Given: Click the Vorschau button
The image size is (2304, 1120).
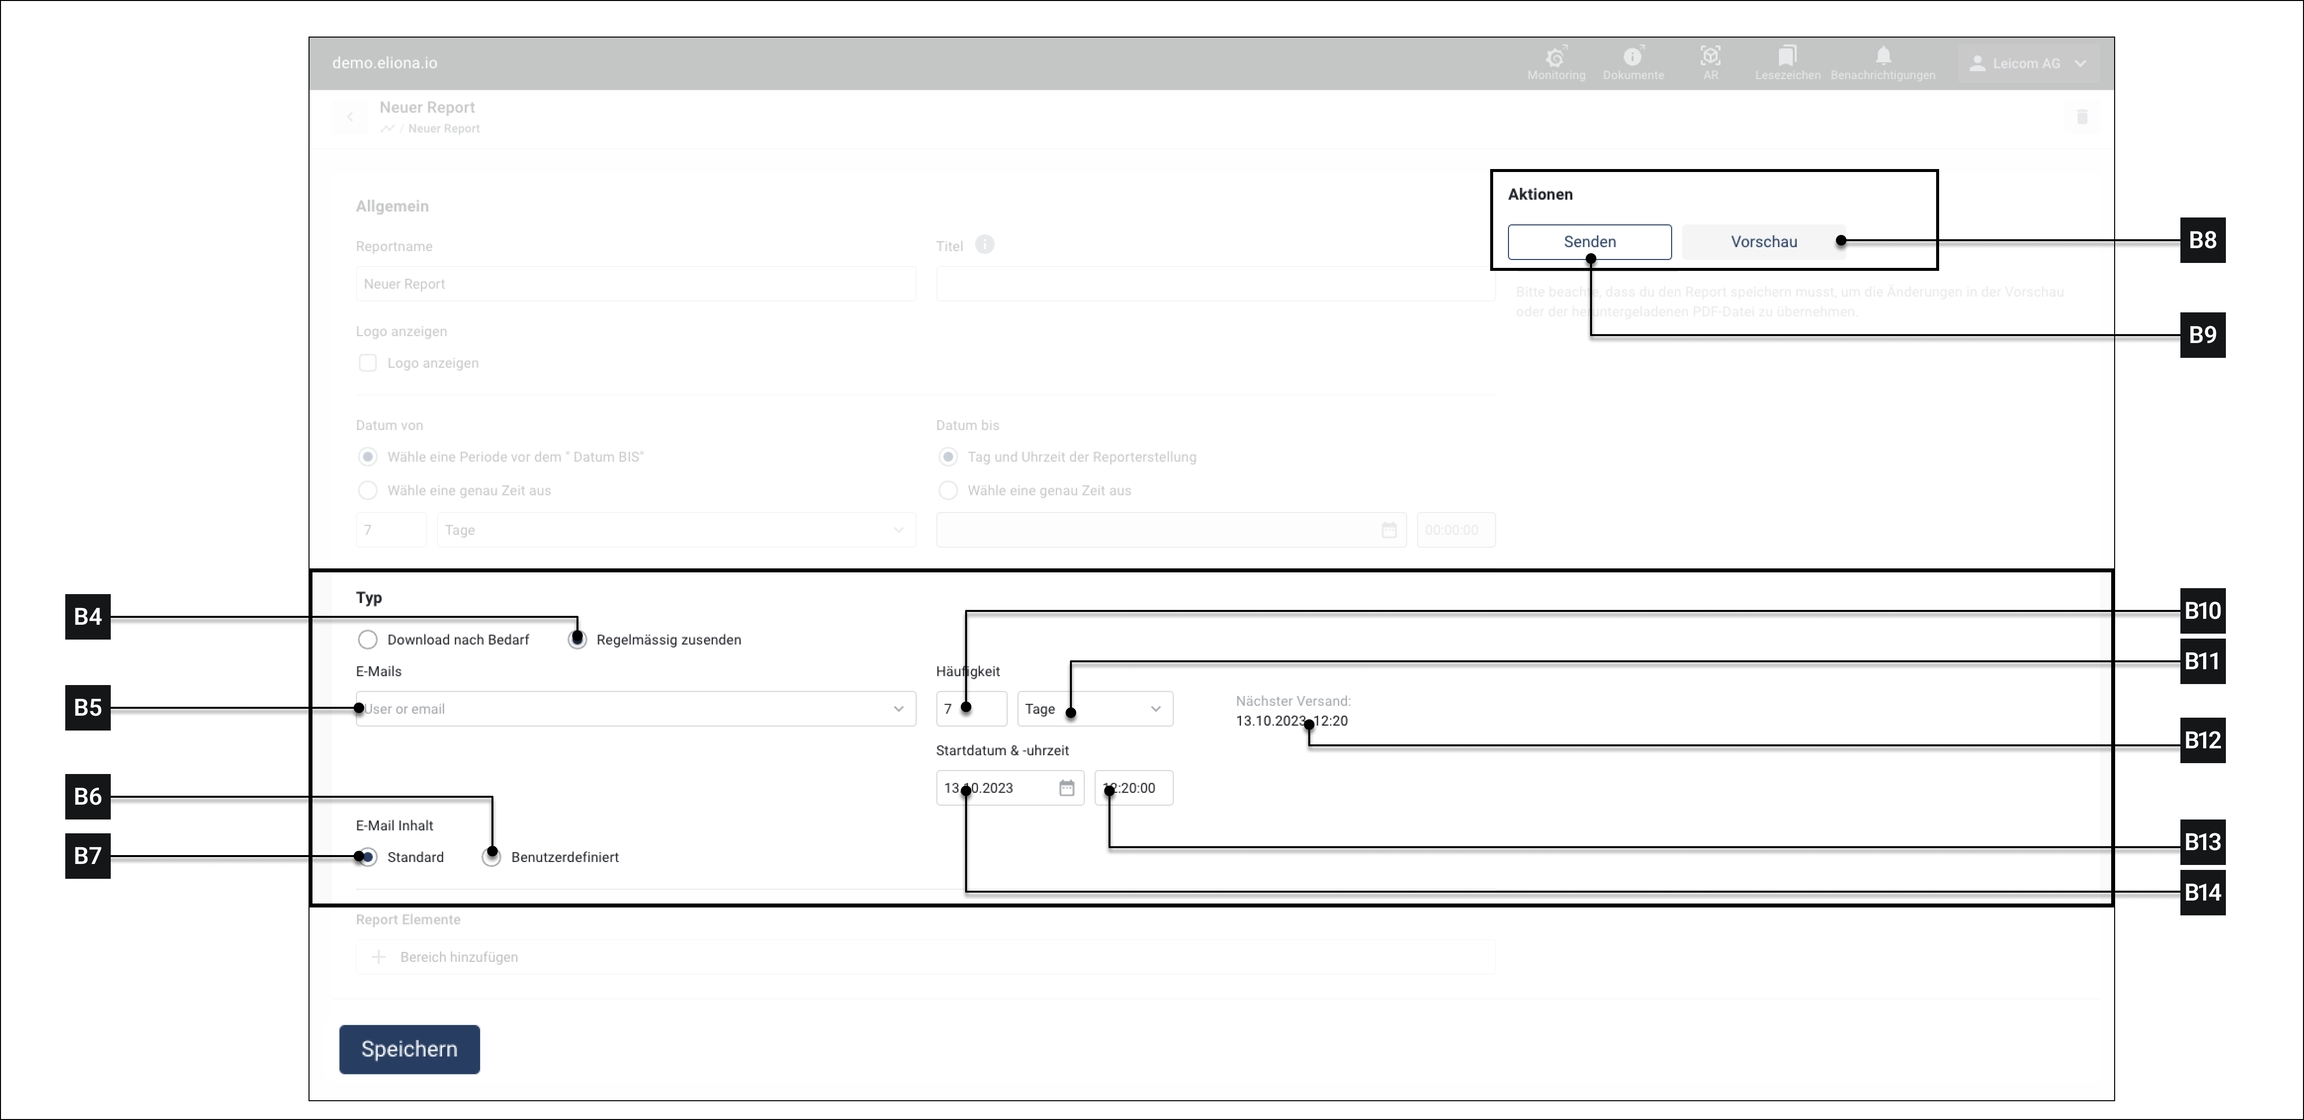Looking at the screenshot, I should click(x=1763, y=242).
